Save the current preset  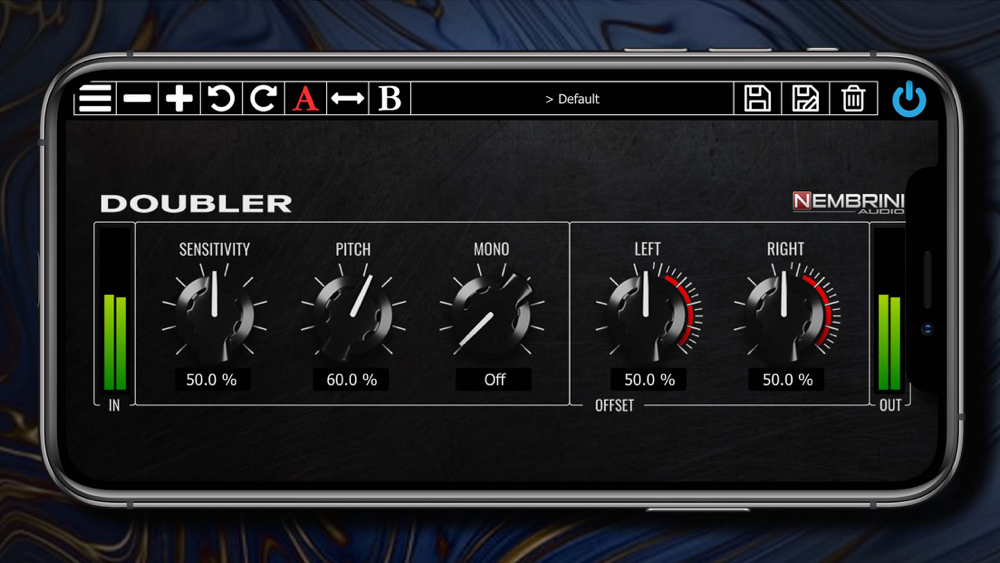(x=757, y=99)
